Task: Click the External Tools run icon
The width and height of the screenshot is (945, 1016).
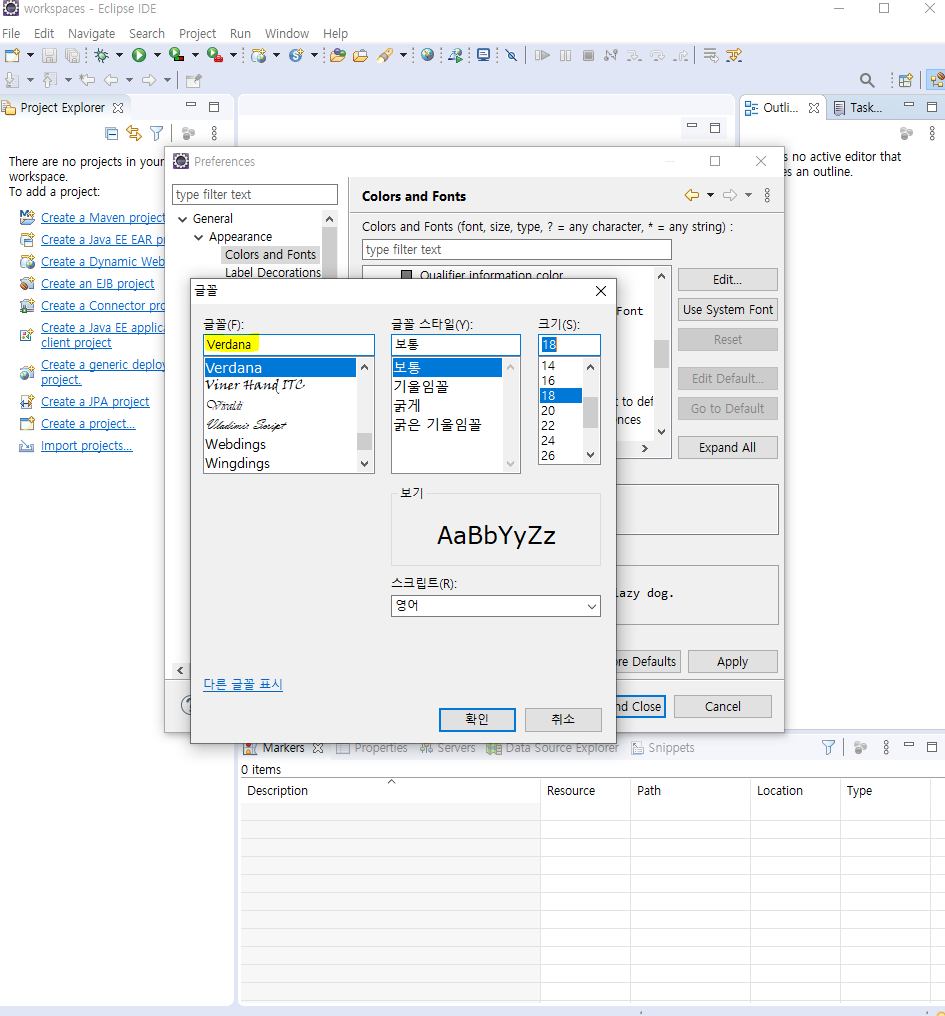Action: pyautogui.click(x=215, y=56)
